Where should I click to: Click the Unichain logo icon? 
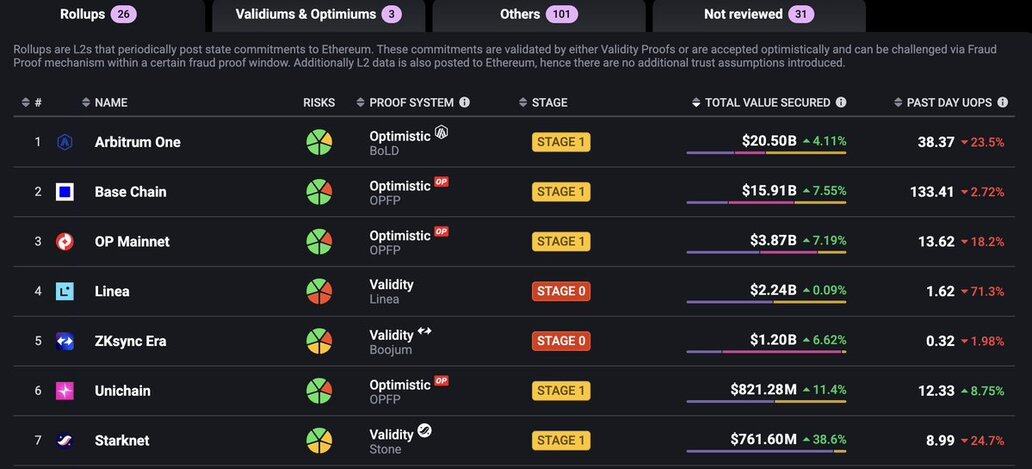[65, 391]
